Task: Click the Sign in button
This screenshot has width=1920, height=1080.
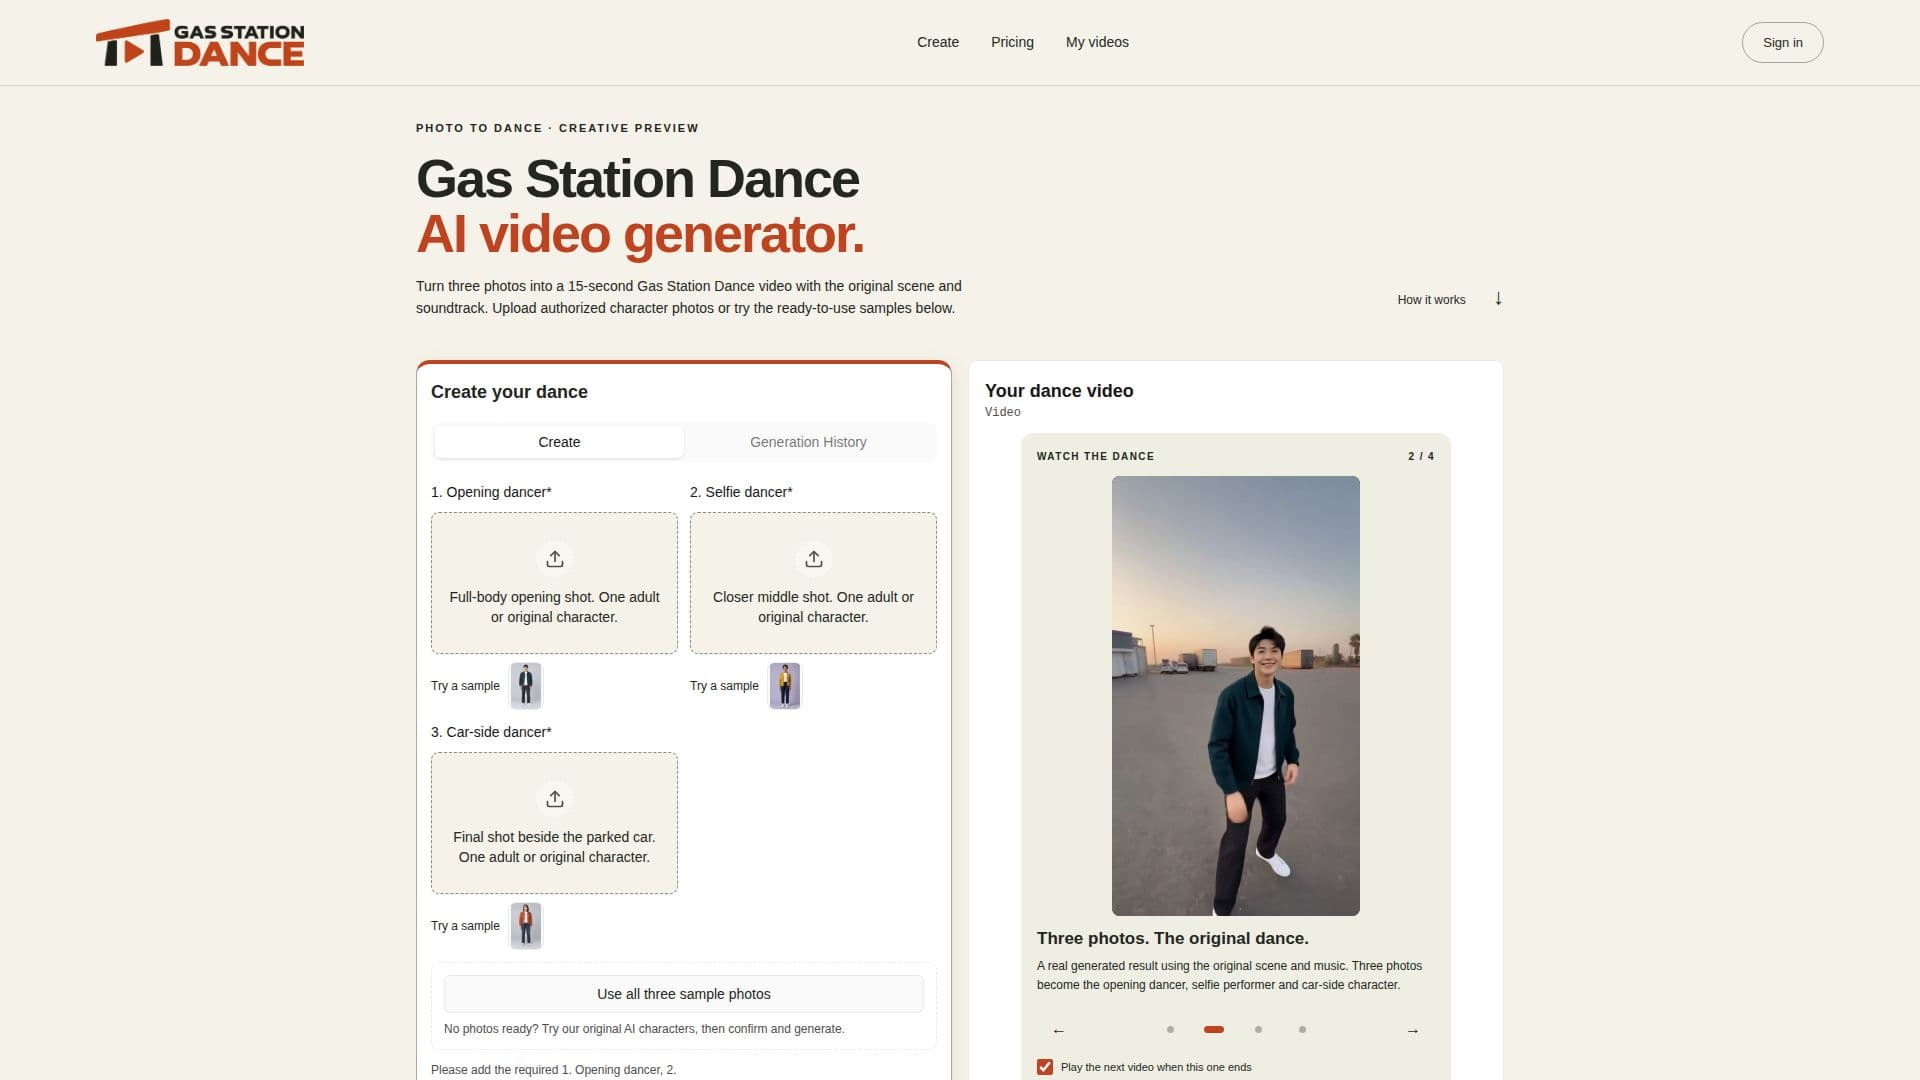Action: pyautogui.click(x=1782, y=43)
